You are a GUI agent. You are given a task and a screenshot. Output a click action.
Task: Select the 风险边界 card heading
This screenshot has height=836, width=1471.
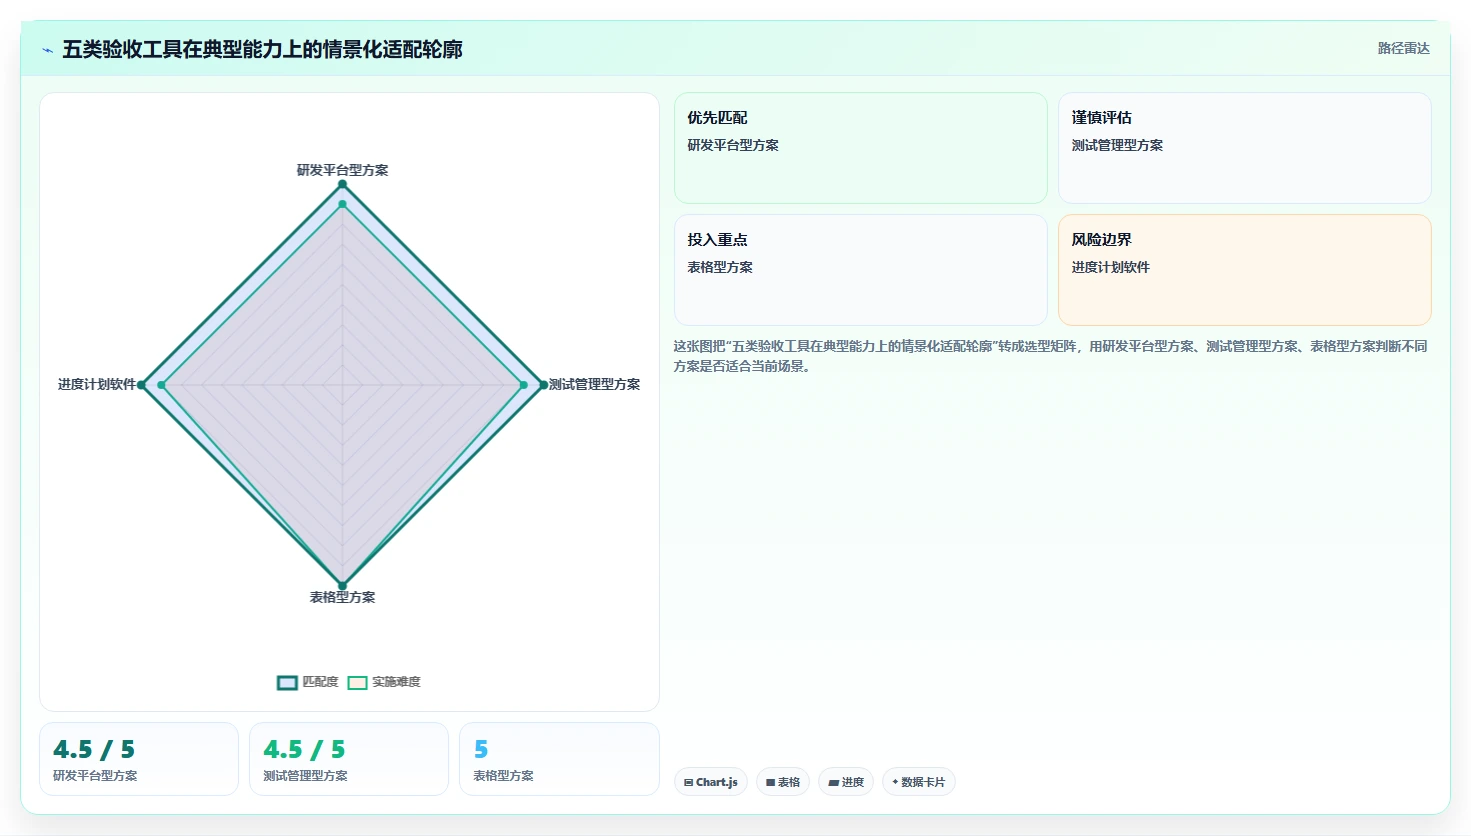click(1102, 240)
